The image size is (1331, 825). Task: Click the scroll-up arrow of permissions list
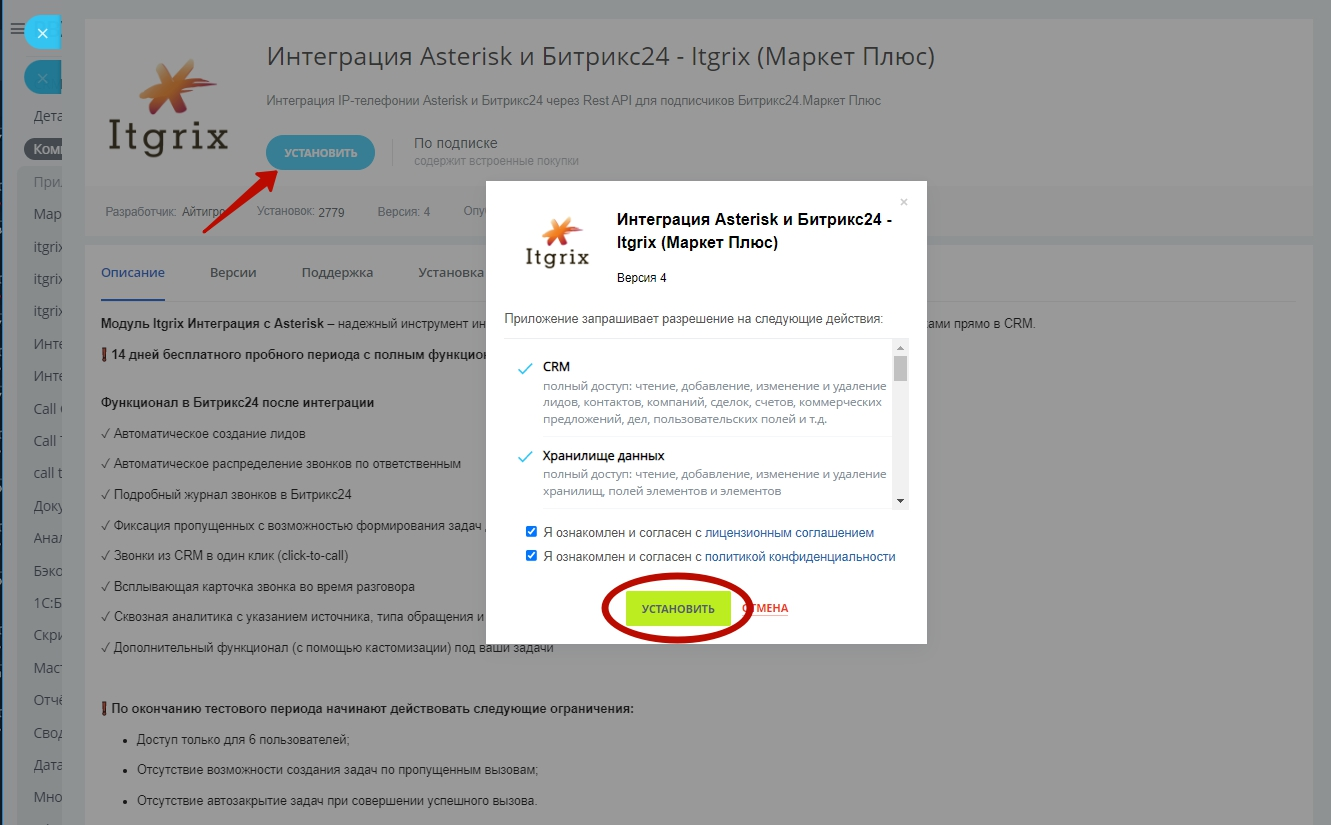pyautogui.click(x=900, y=348)
